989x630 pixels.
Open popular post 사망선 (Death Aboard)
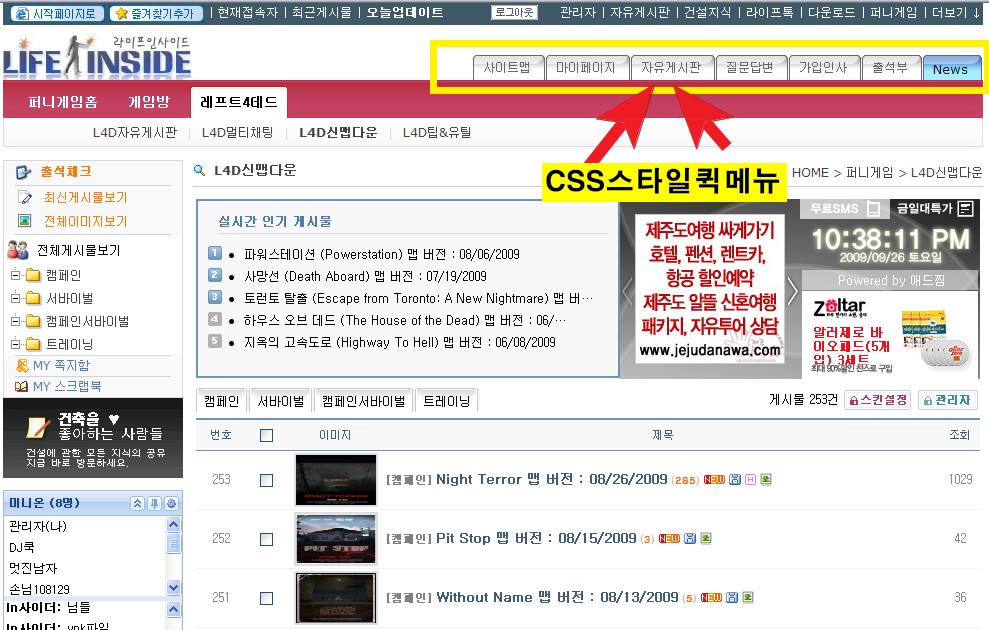coord(365,276)
